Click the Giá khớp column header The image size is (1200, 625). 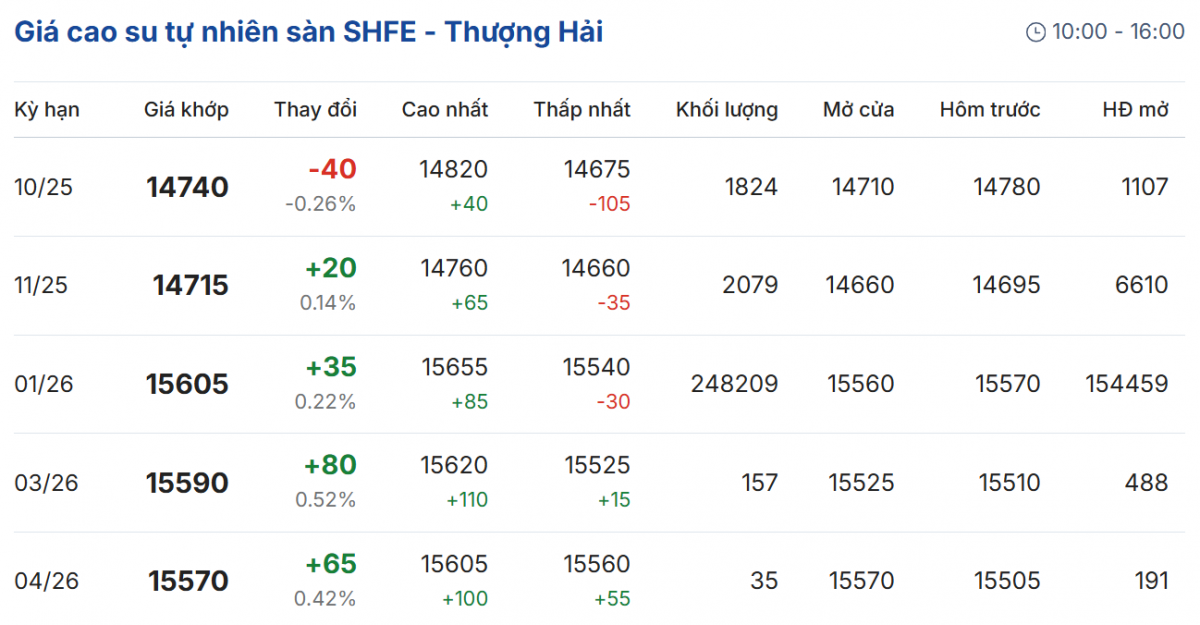(x=186, y=110)
